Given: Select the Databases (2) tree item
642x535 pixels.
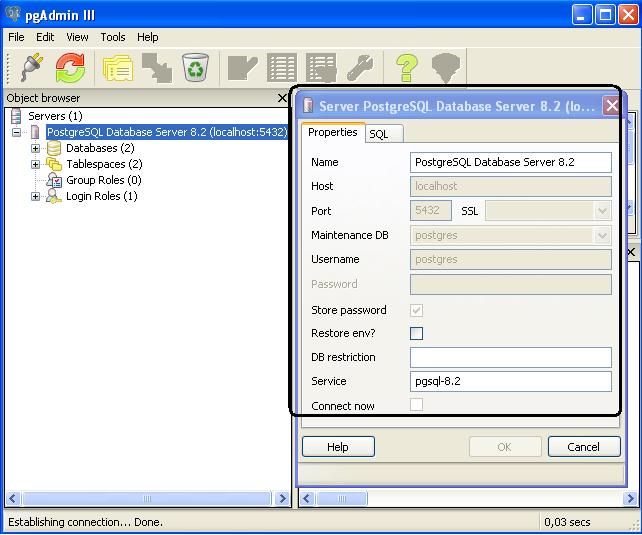Looking at the screenshot, I should click(100, 148).
